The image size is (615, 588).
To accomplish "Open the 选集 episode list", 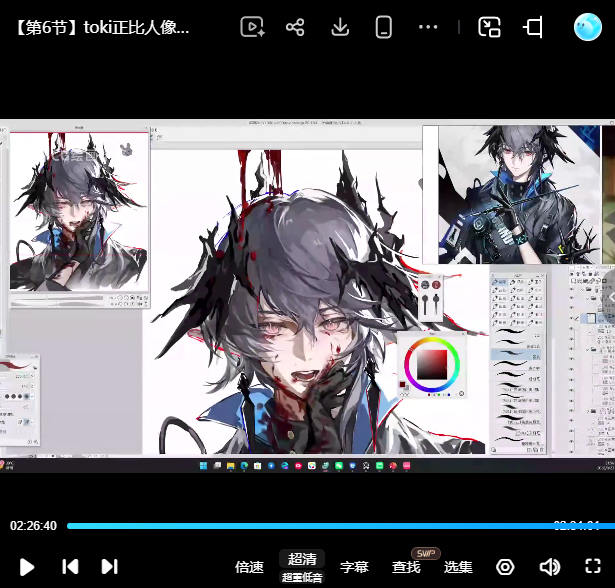I will [458, 567].
